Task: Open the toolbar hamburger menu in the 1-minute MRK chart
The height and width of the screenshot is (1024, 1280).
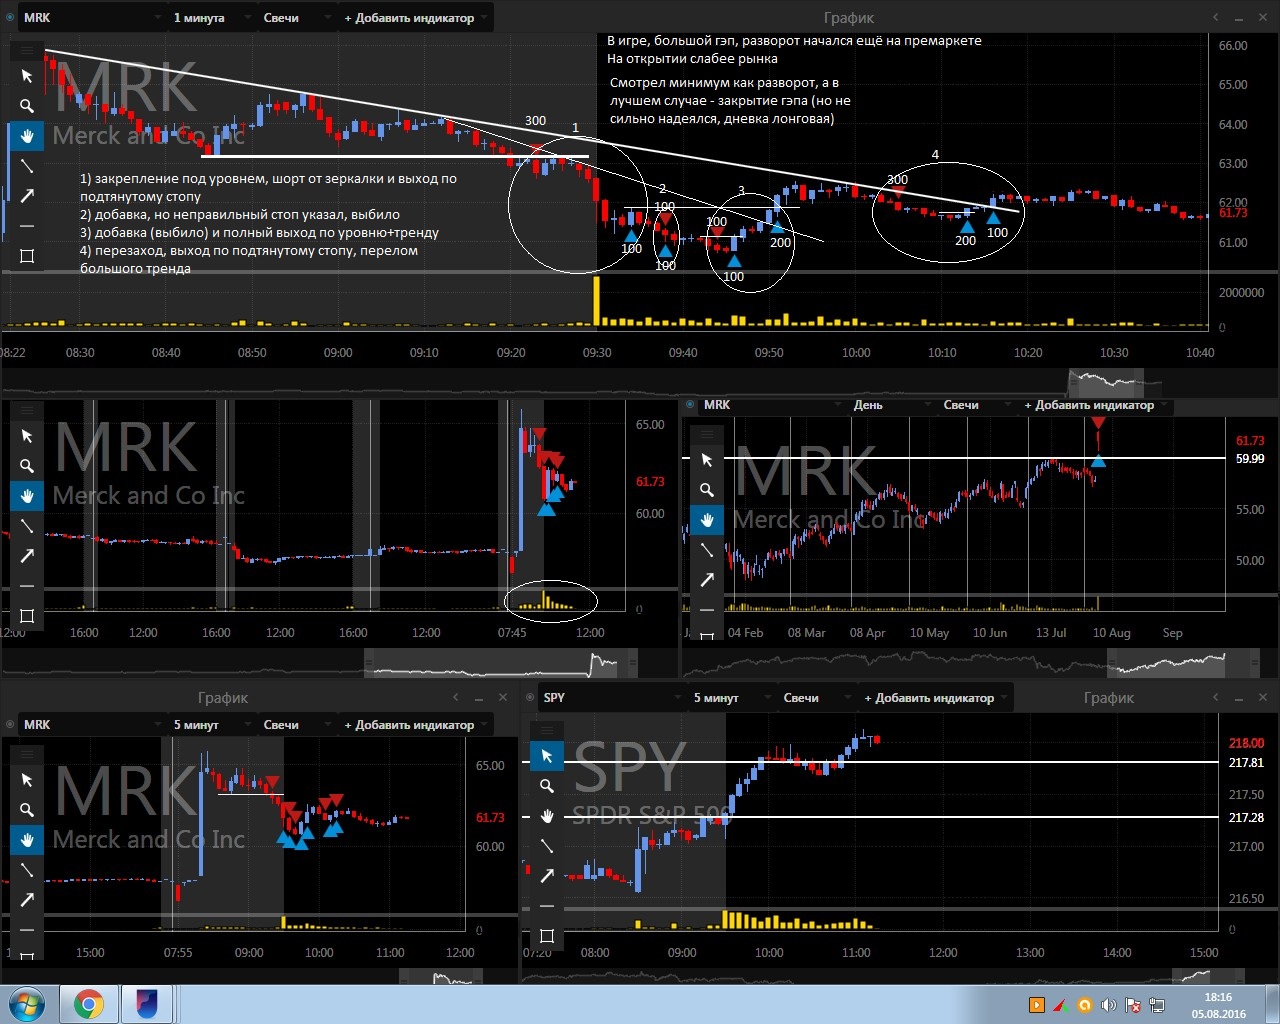Action: (x=27, y=51)
